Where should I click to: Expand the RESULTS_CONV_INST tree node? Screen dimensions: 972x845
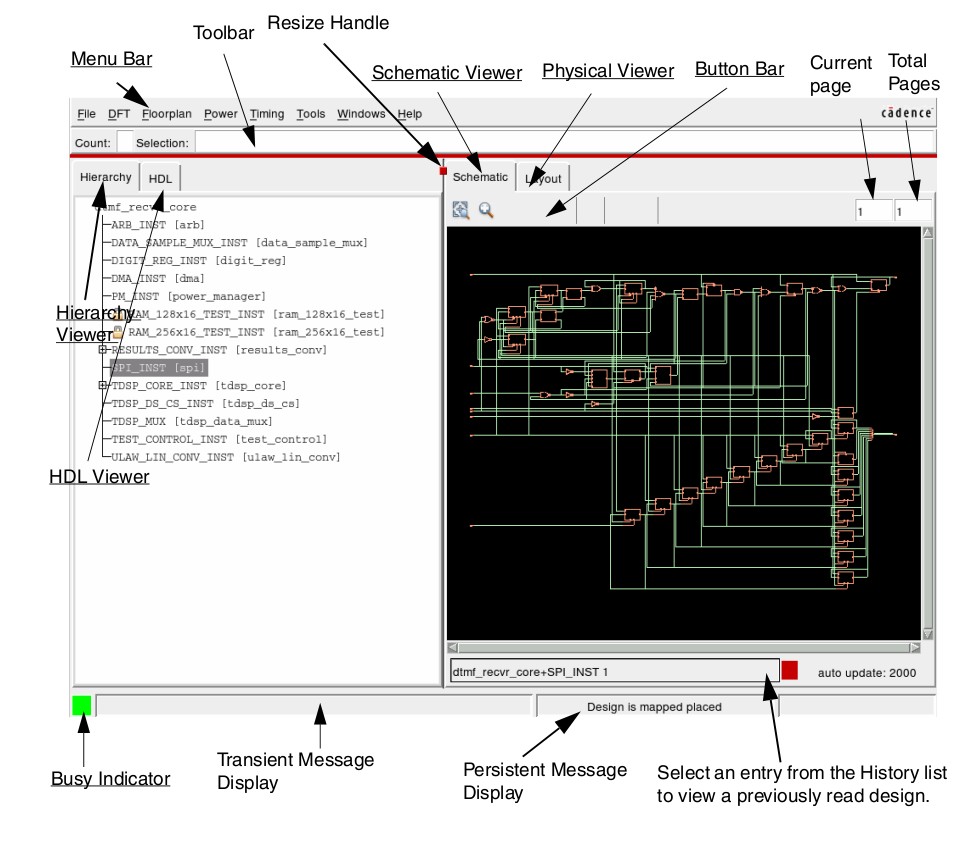click(103, 350)
